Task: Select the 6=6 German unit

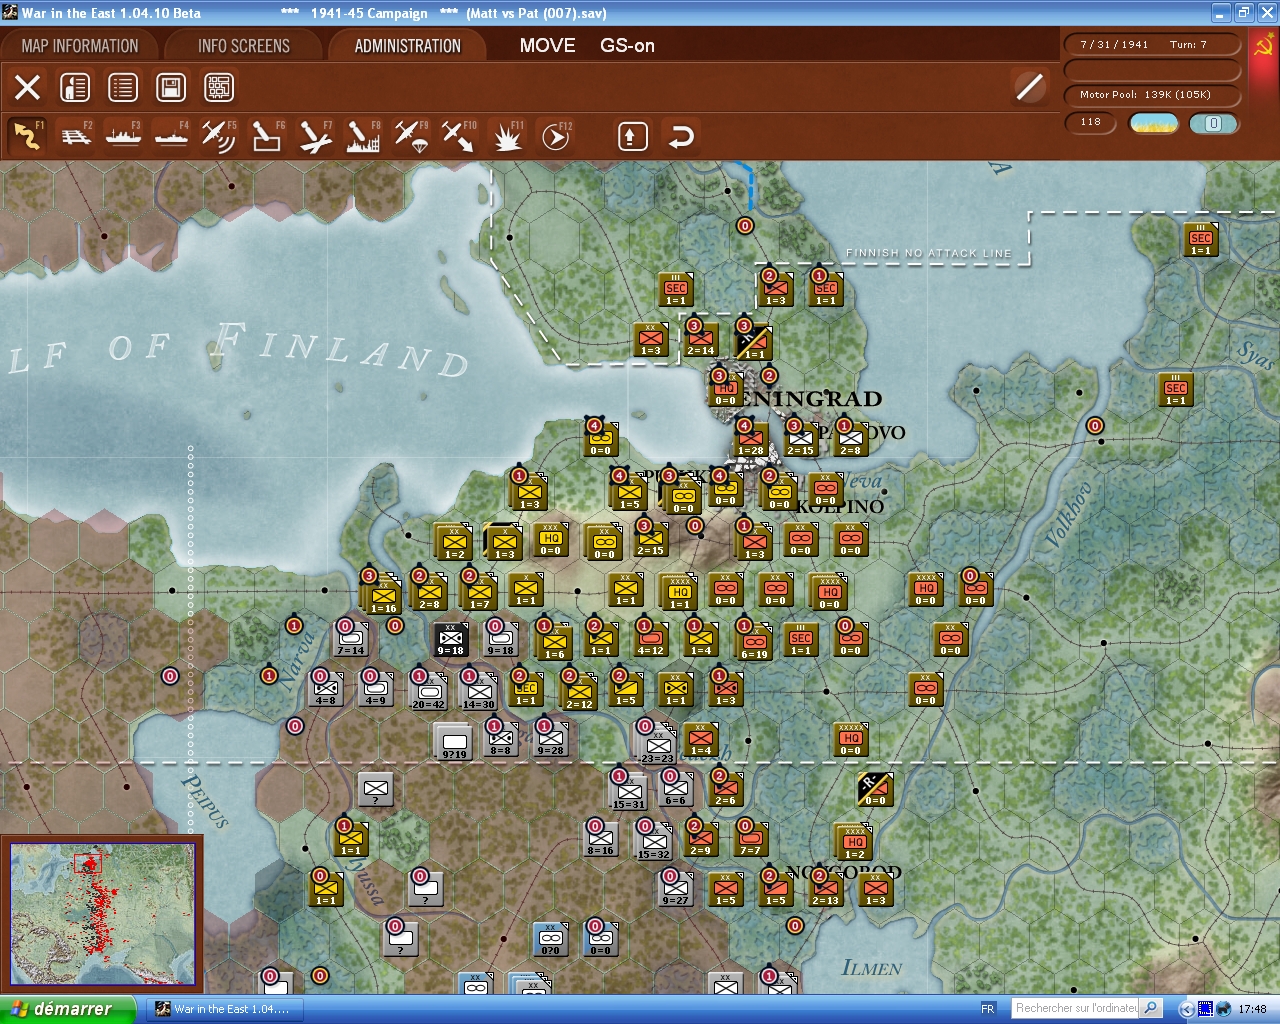Action: 676,790
